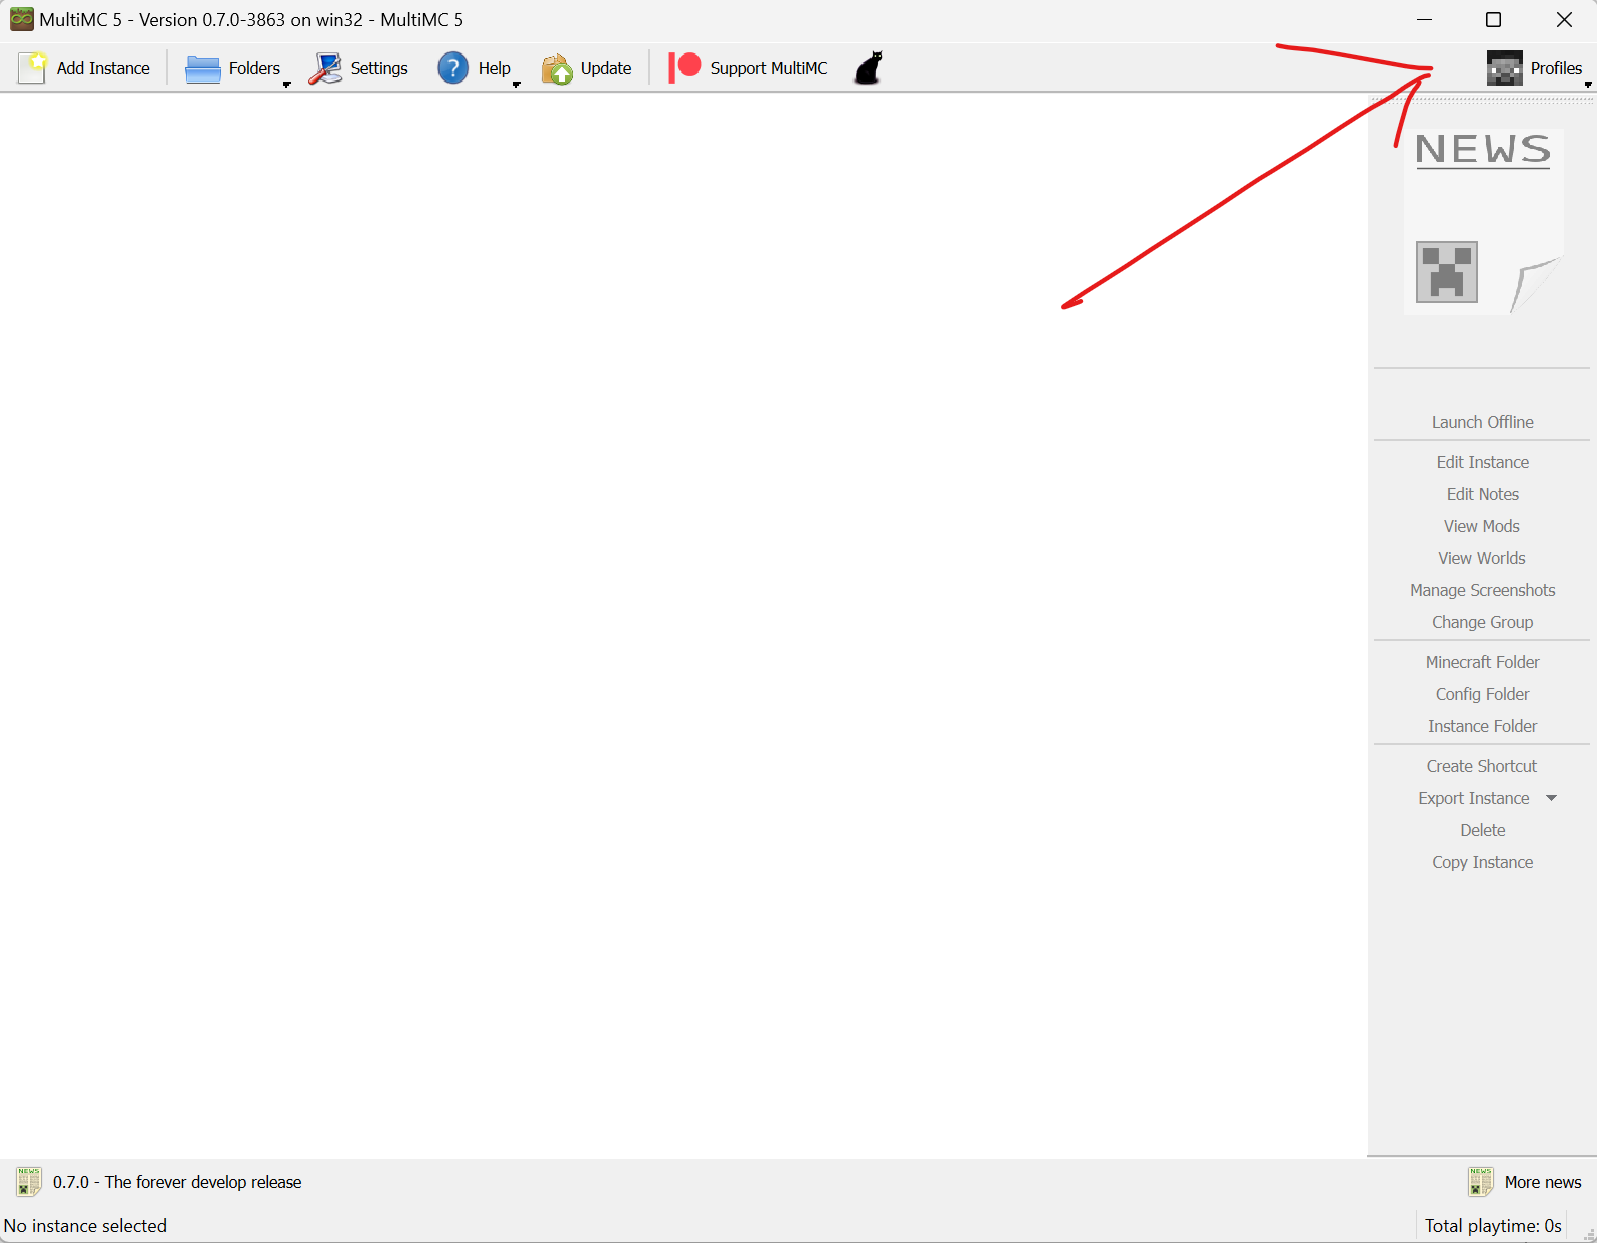Click Delete in the side panel

pyautogui.click(x=1482, y=830)
